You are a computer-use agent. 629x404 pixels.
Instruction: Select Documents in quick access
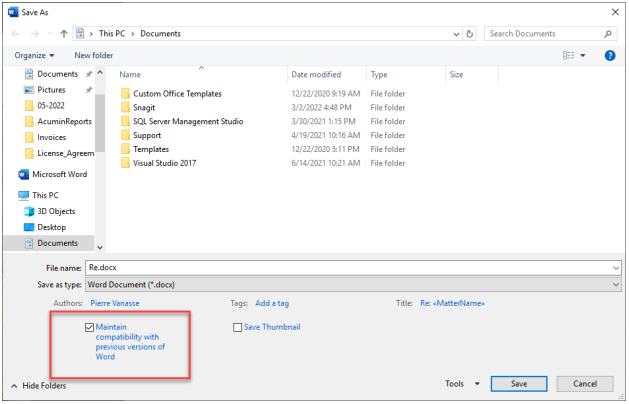(x=57, y=74)
